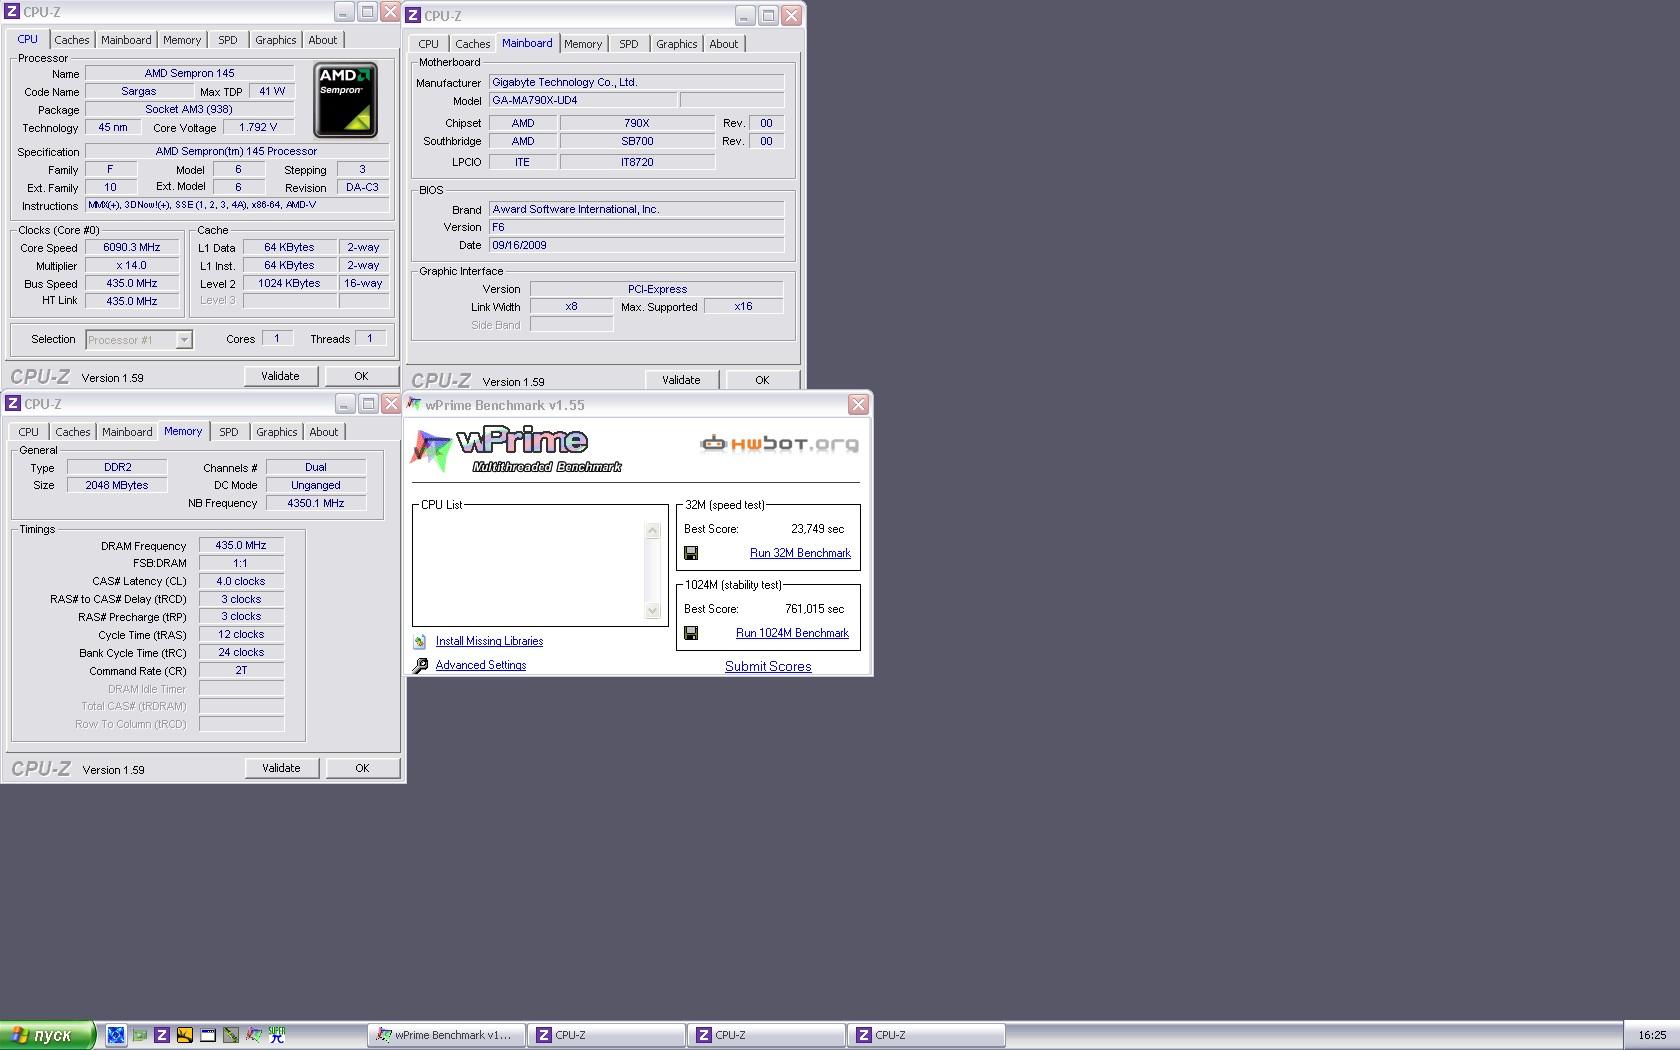Viewport: 1680px width, 1050px height.
Task: Click the CPU List scroll up arrow
Action: click(653, 531)
